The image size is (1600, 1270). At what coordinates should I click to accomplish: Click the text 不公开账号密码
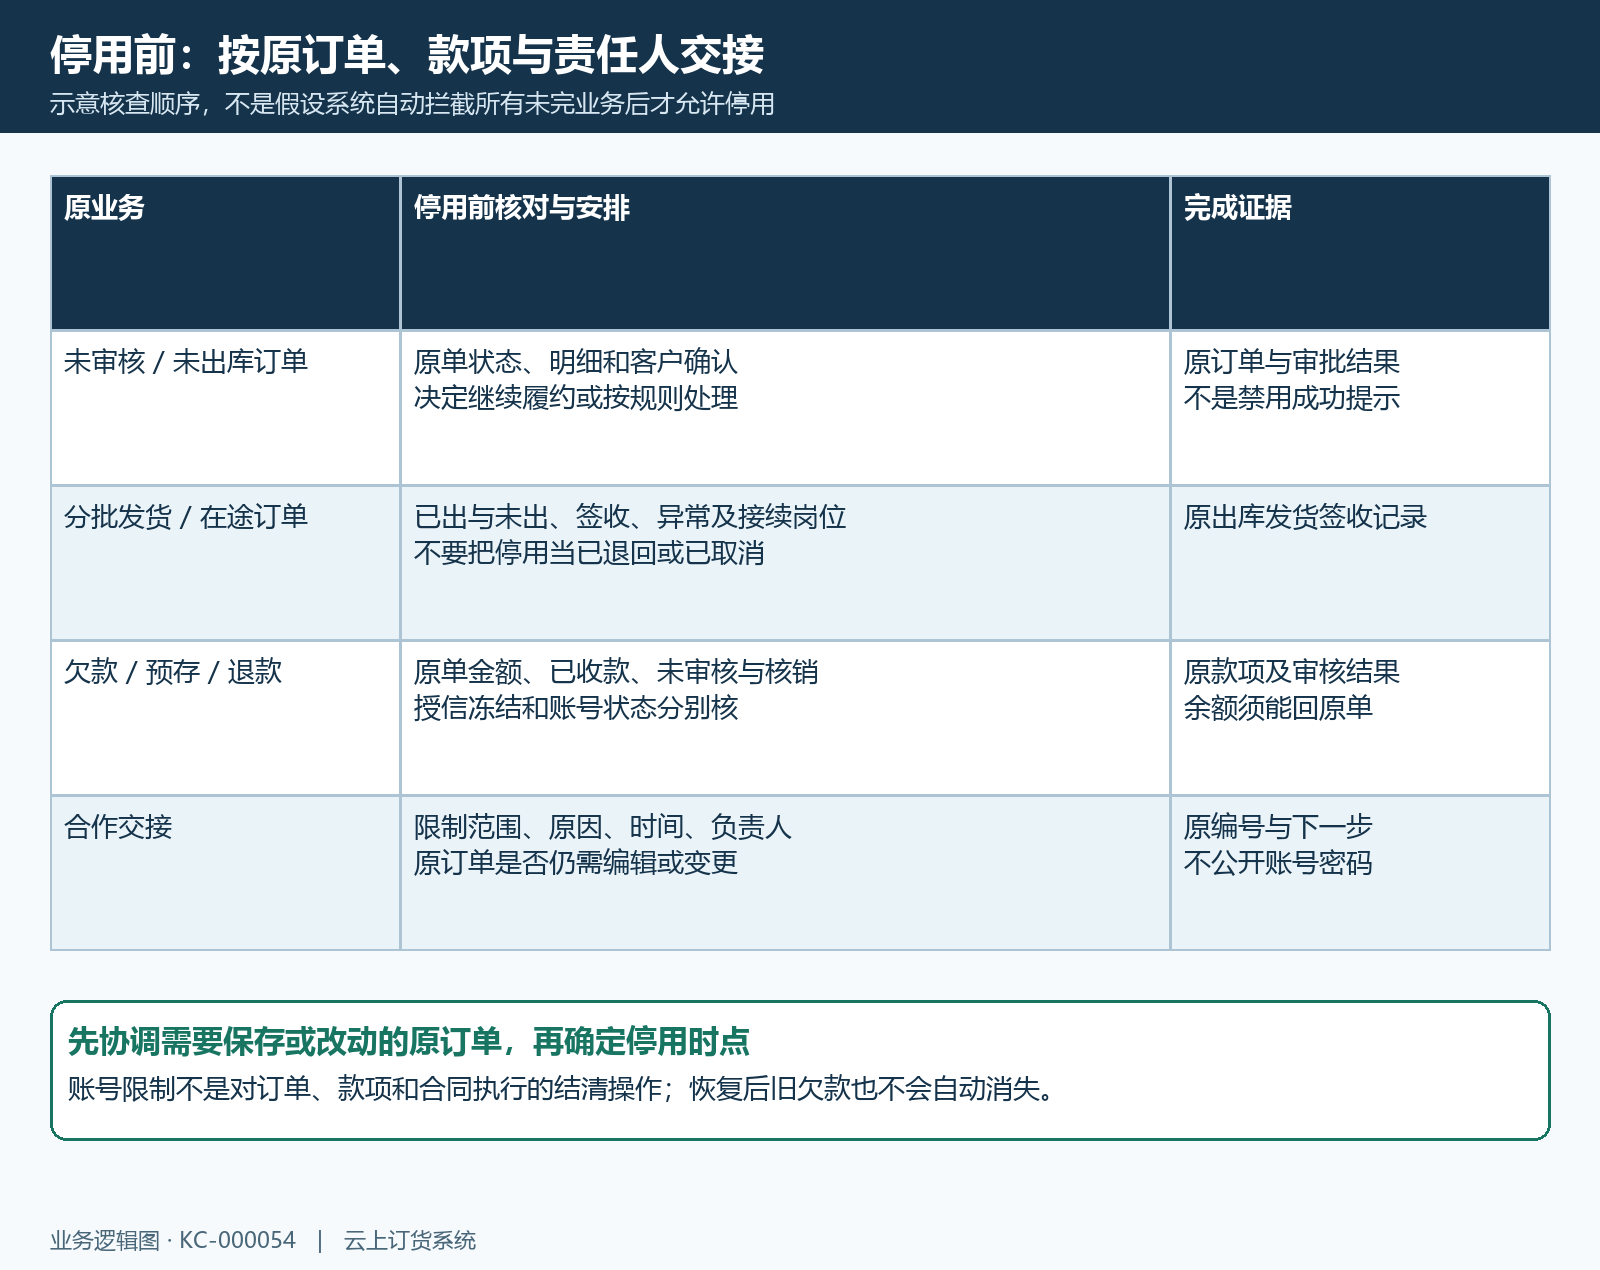[x=1278, y=863]
